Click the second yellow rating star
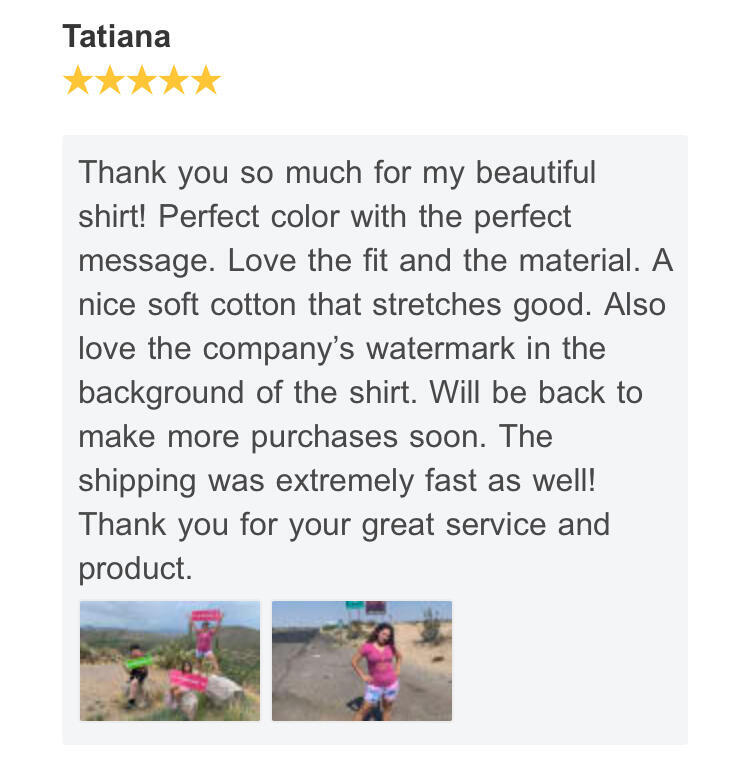The height and width of the screenshot is (769, 750). pyautogui.click(x=109, y=81)
